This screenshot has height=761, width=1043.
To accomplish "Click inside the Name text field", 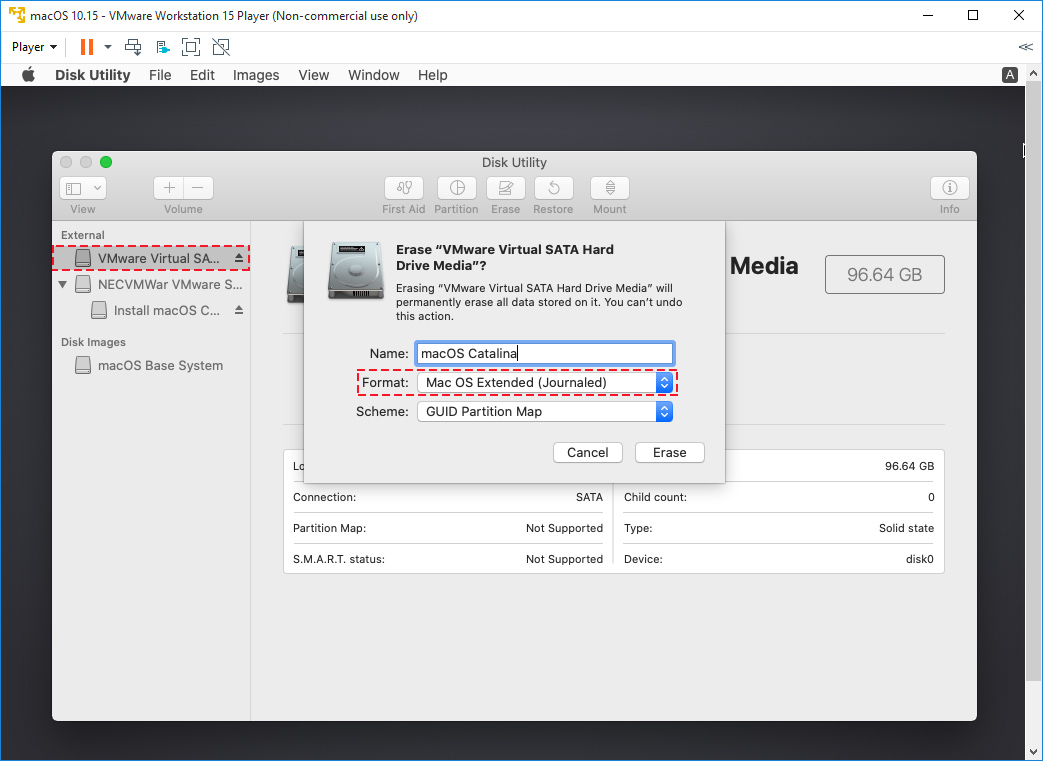I will 544,352.
